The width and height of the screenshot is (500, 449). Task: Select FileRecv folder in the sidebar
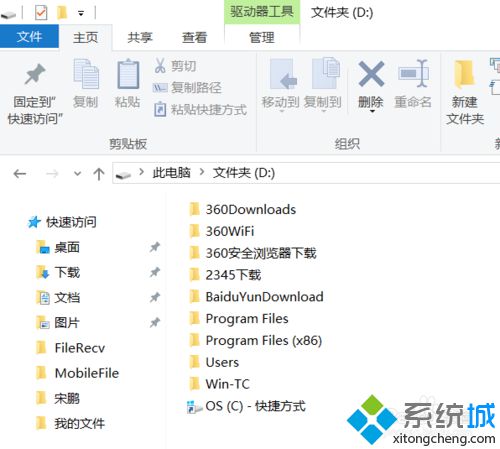pyautogui.click(x=70, y=348)
